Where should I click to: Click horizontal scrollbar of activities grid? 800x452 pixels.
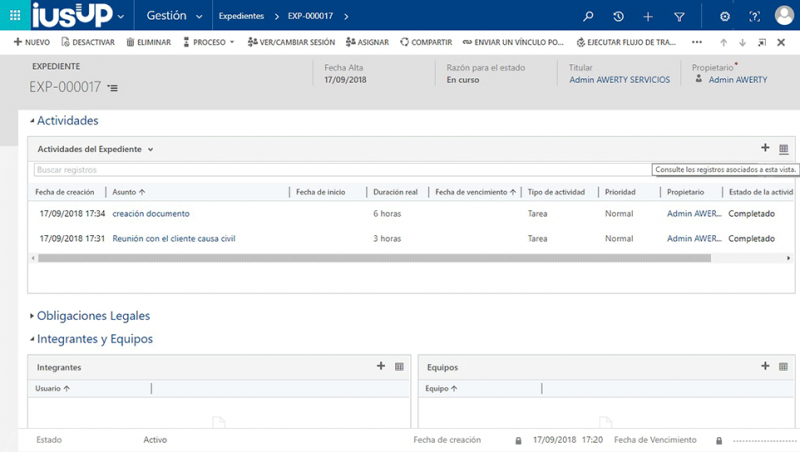click(x=374, y=259)
